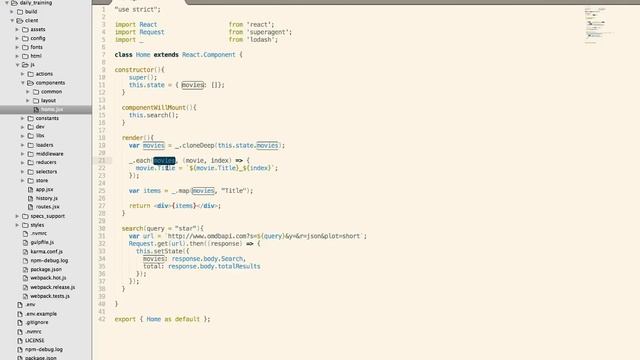Click the routes.jsx file icon

[x=31, y=207]
